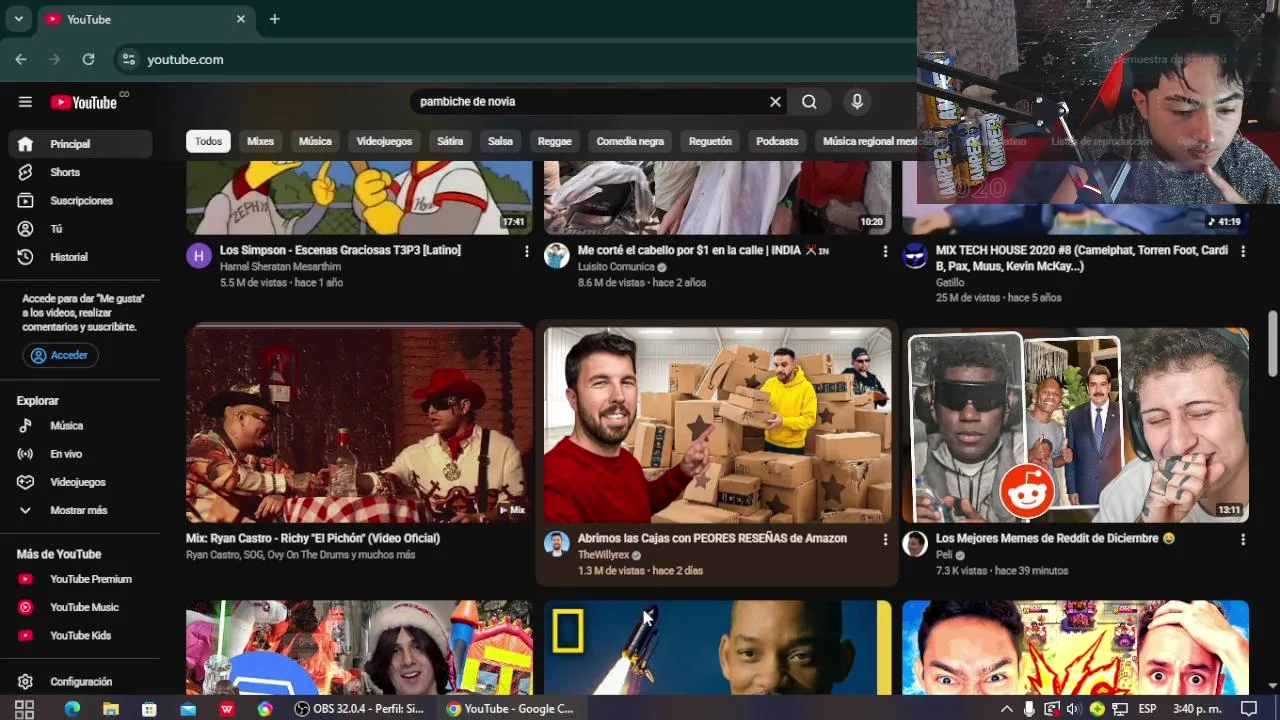Select the Sátira filter chip
The width and height of the screenshot is (1280, 720).
coord(450,141)
